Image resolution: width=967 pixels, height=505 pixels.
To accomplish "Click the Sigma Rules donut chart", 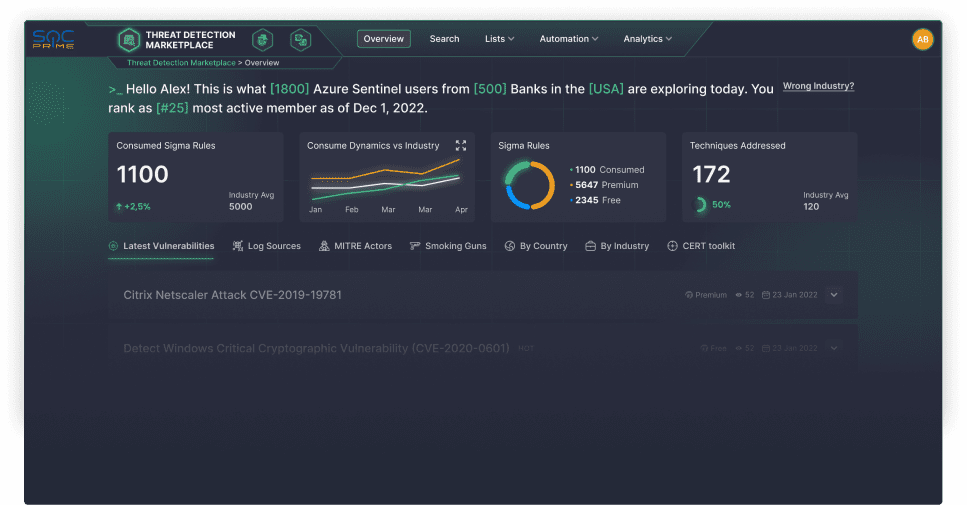I will (x=530, y=185).
